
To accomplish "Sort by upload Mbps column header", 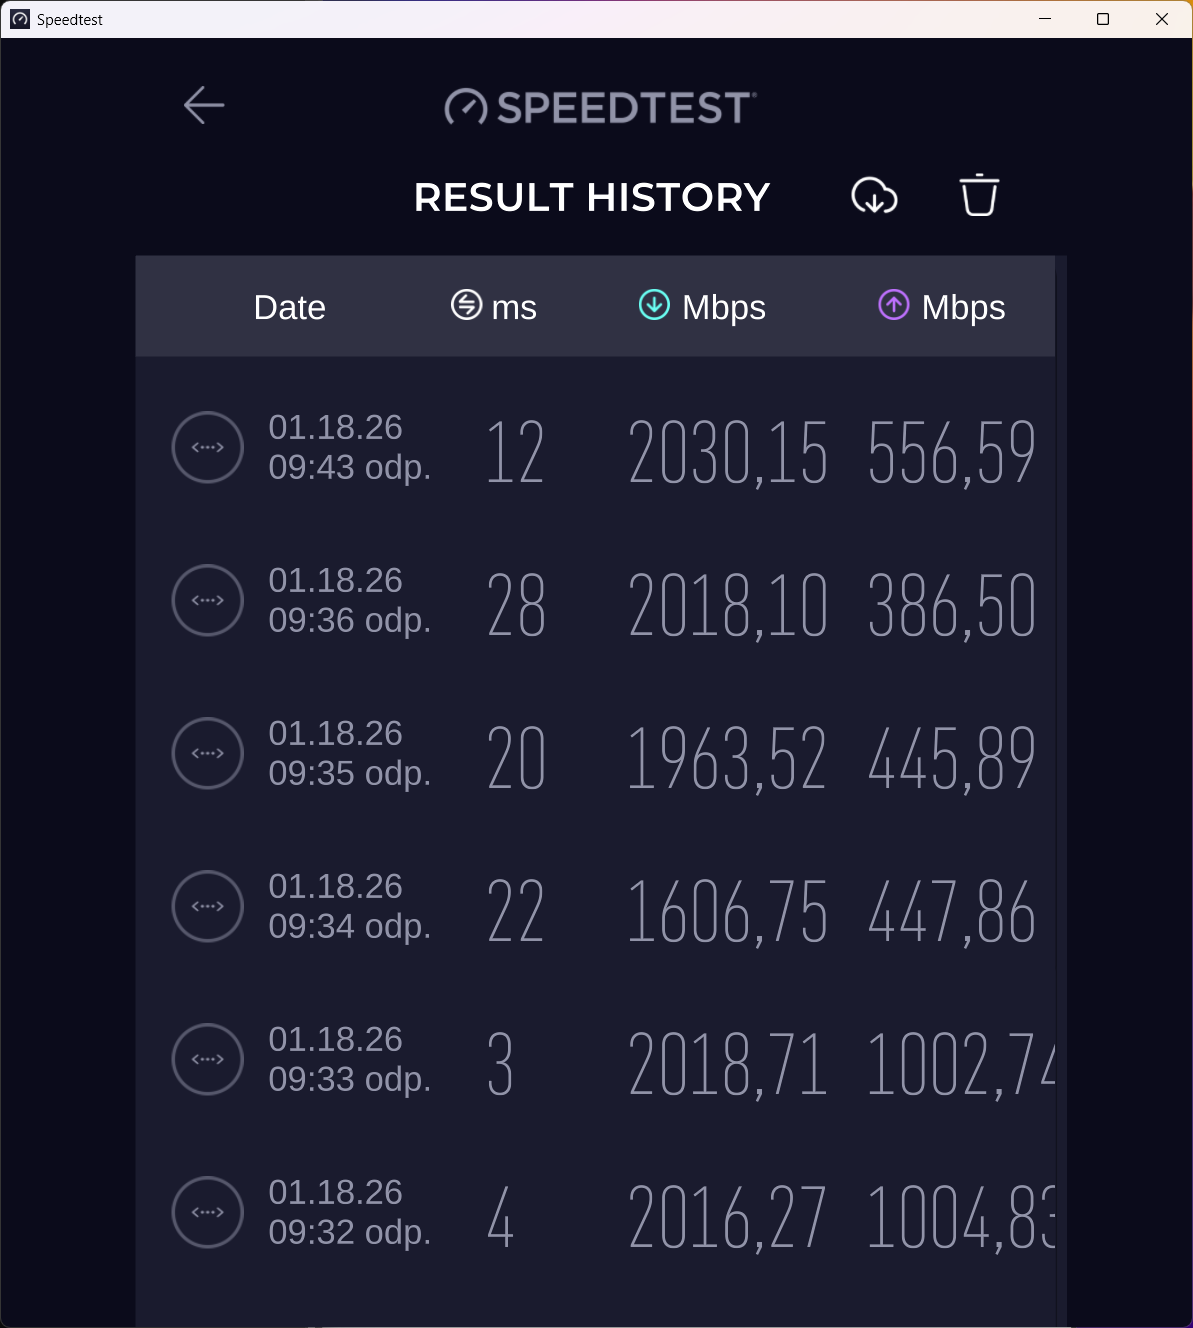I will pyautogui.click(x=941, y=307).
